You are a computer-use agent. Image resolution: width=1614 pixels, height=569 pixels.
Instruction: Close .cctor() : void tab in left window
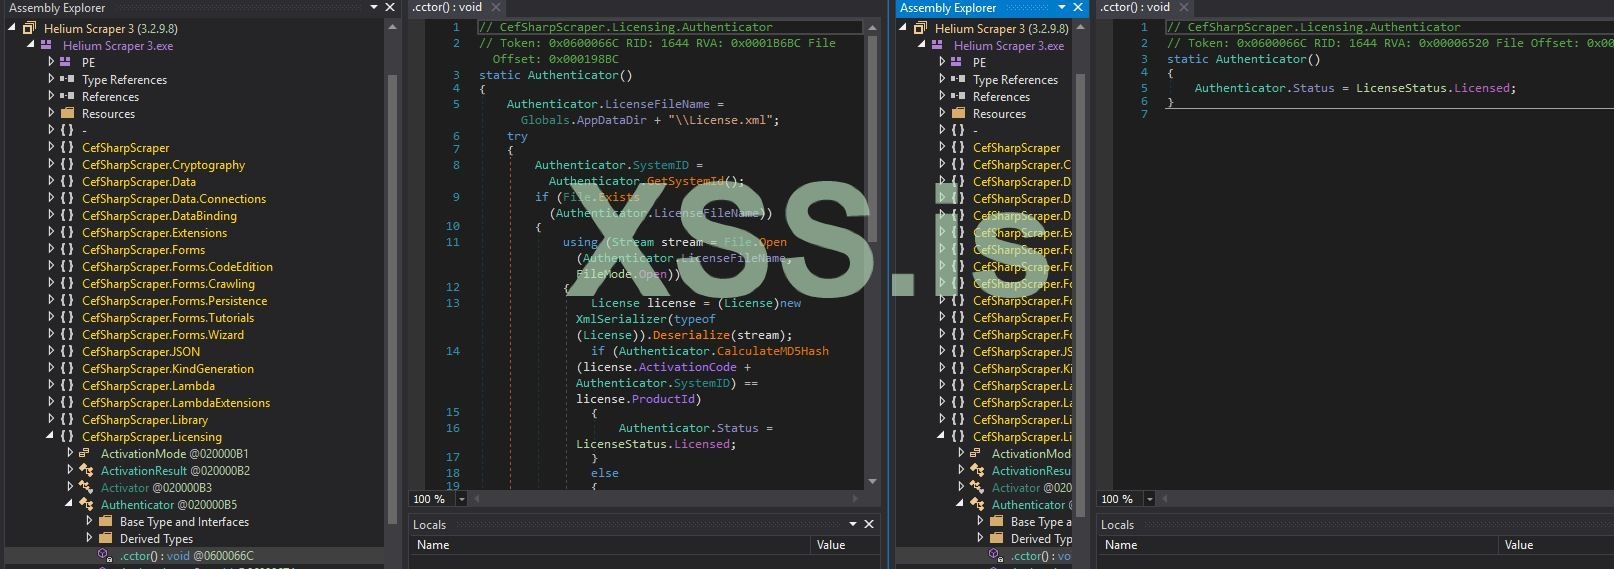click(x=497, y=7)
